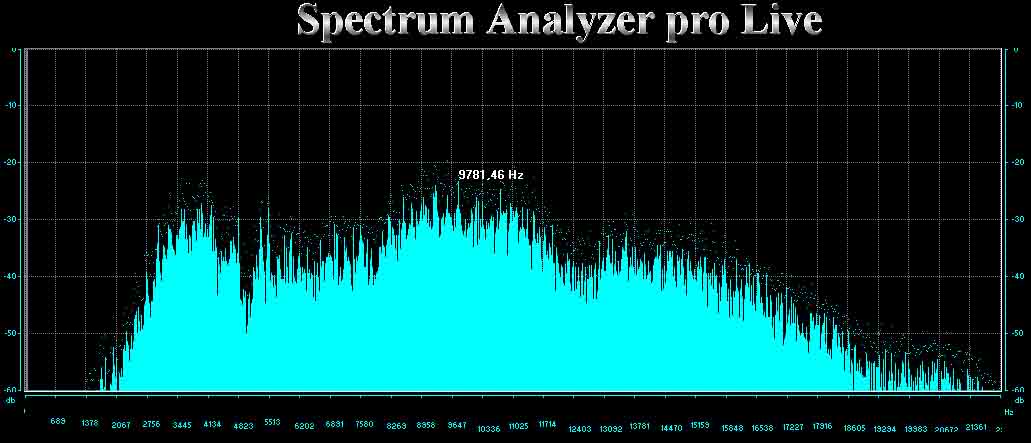
Task: Click the 7580 frequency axis label
Action: 365,424
